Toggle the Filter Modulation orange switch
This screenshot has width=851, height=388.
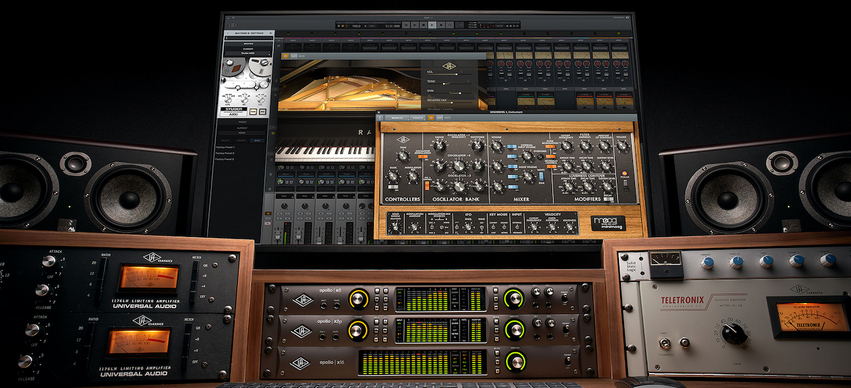550,146
